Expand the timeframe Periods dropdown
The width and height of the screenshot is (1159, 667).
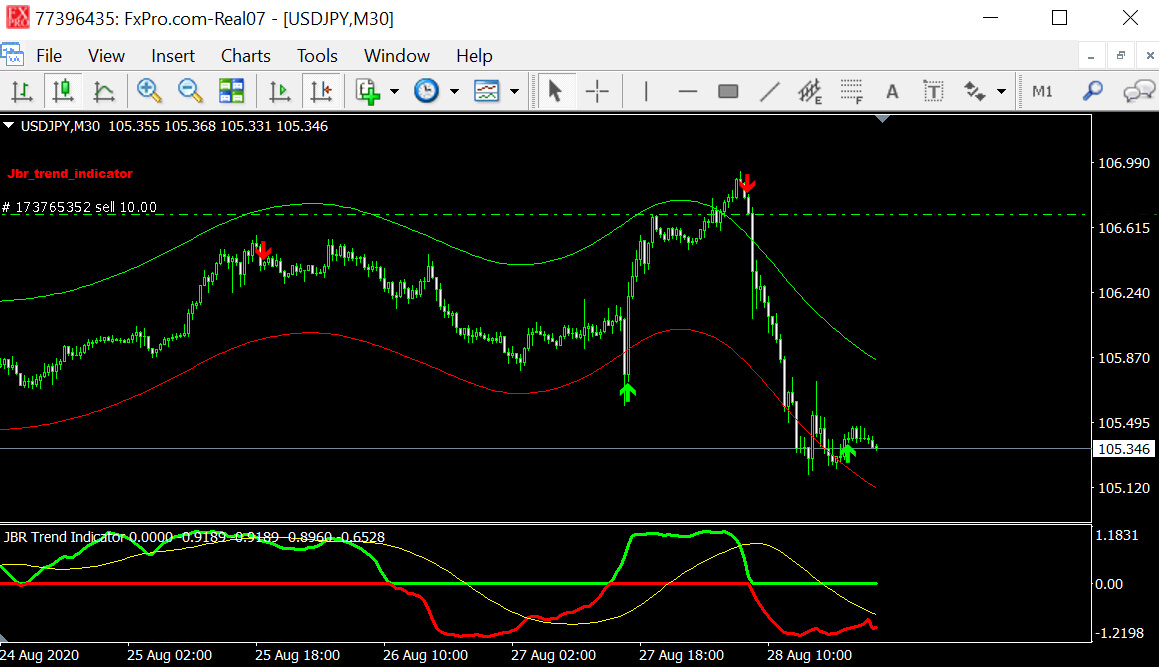pyautogui.click(x=453, y=91)
